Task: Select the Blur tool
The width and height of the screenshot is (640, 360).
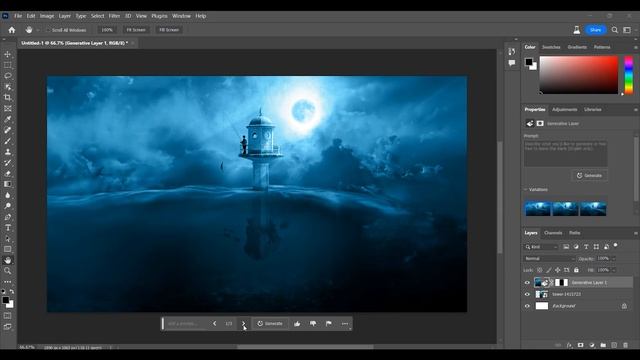Action: tap(7, 195)
